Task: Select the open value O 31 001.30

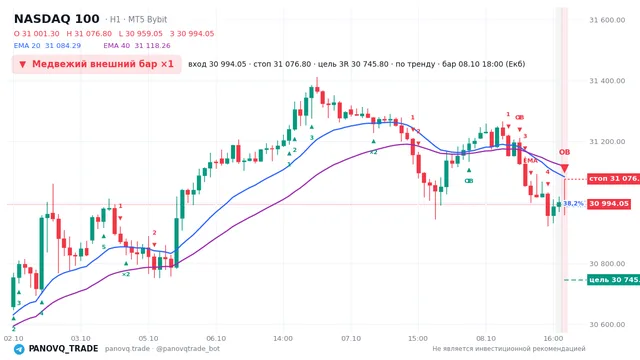Action: (36, 33)
